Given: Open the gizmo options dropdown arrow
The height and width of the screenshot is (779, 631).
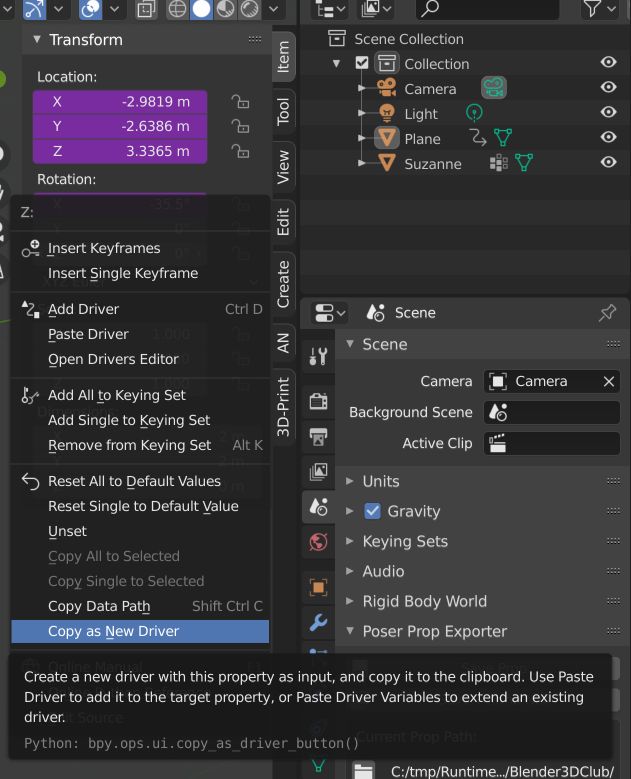Looking at the screenshot, I should (x=59, y=8).
